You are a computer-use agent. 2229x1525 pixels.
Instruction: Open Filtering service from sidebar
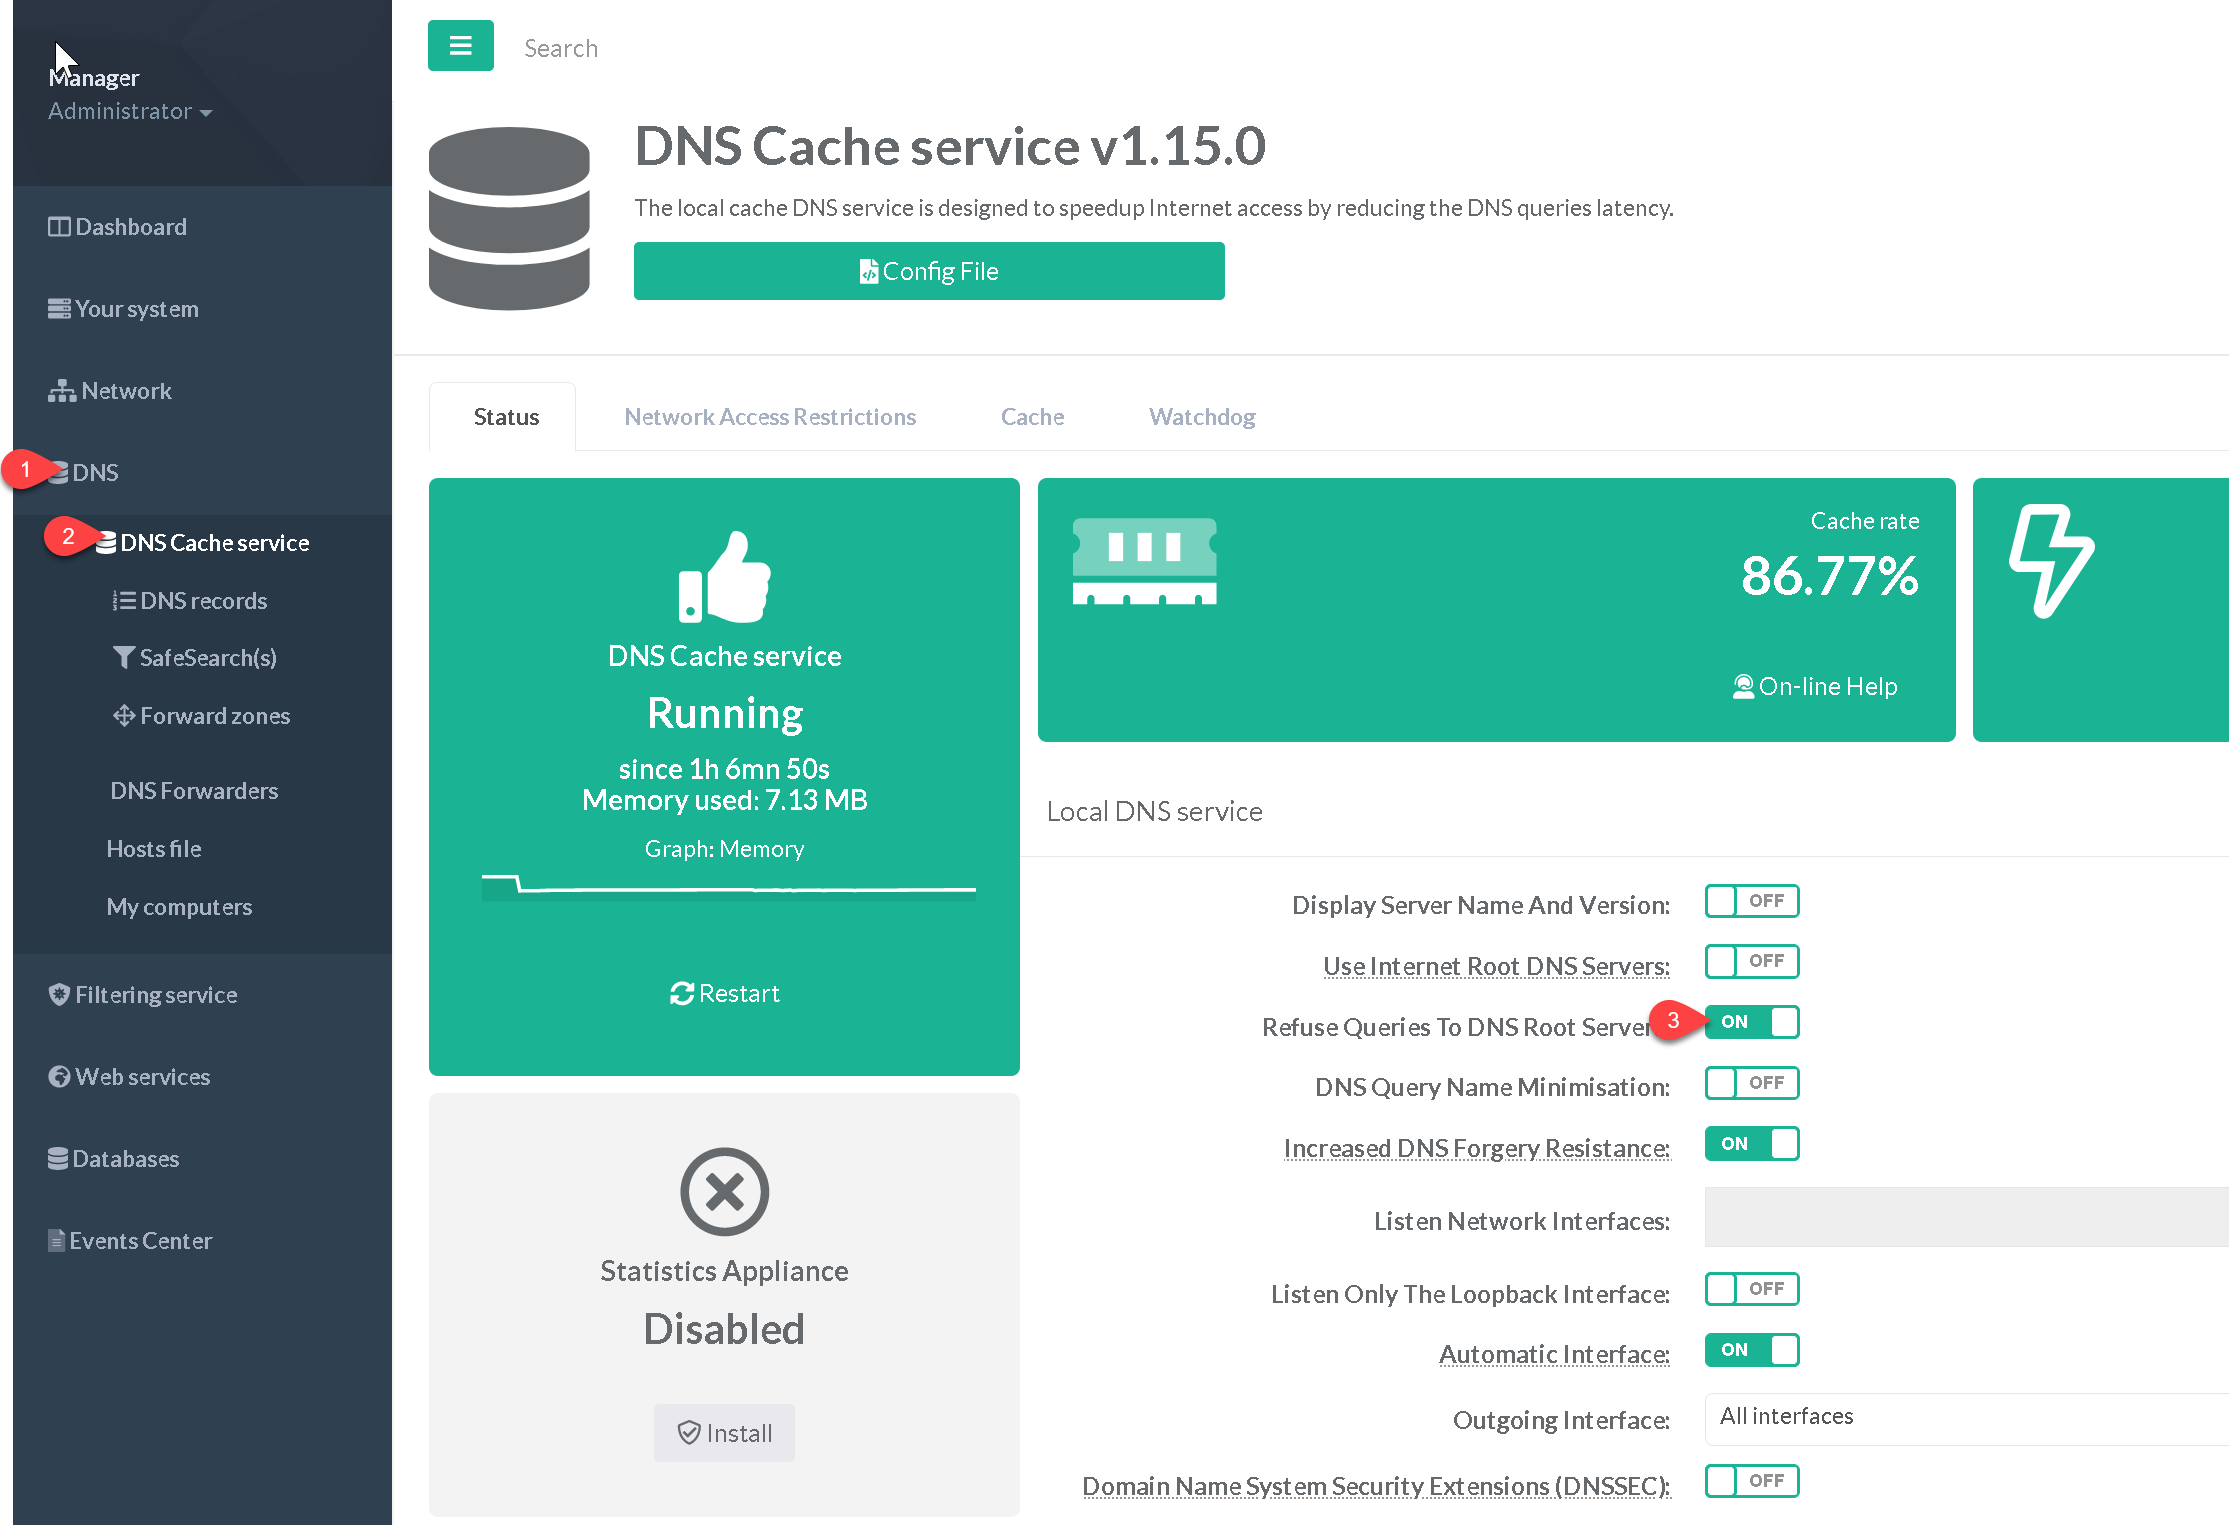155,994
